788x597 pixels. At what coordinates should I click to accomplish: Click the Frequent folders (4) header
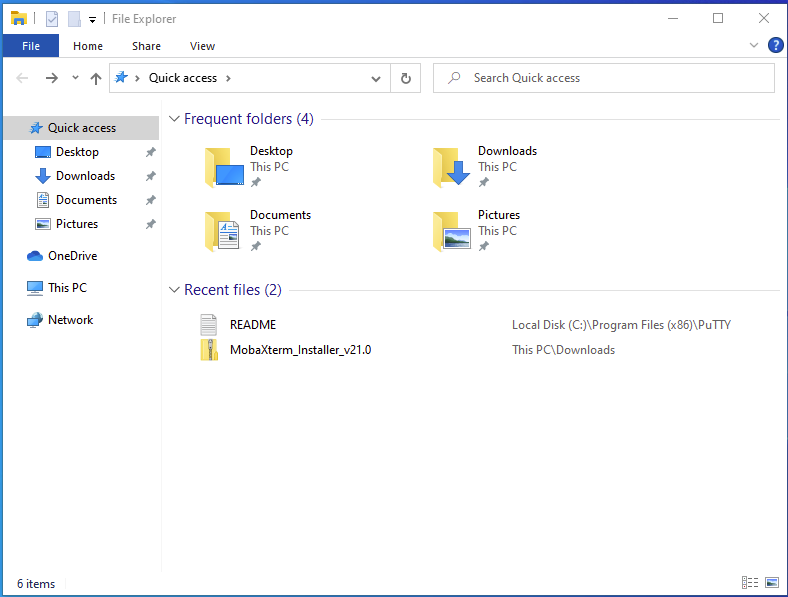click(x=249, y=119)
